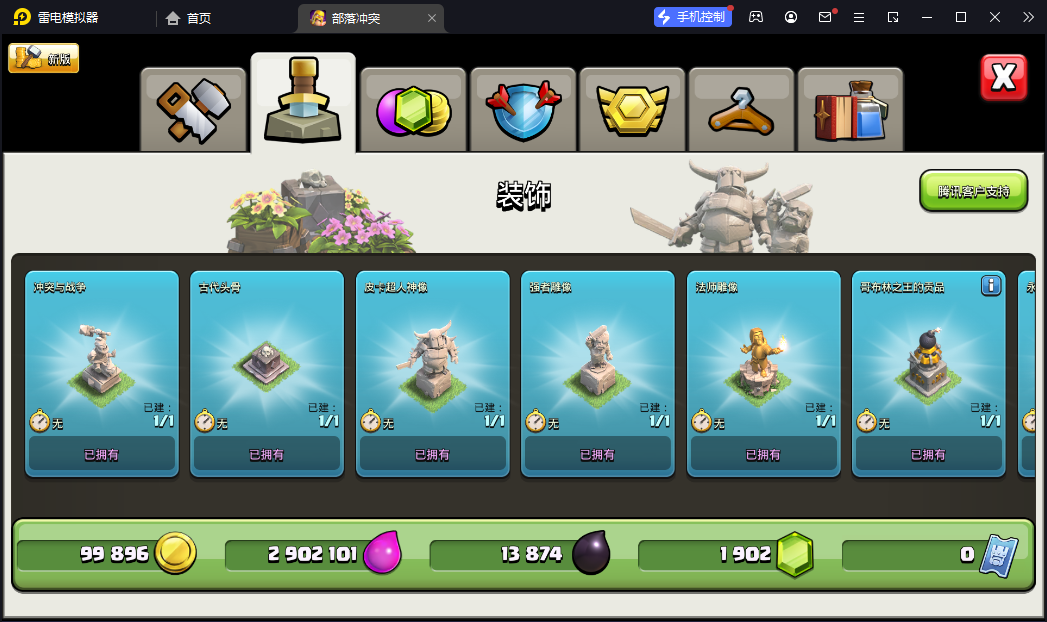Viewport: 1047px width, 622px height.
Task: Open the magic book and potion tab
Action: pos(851,110)
